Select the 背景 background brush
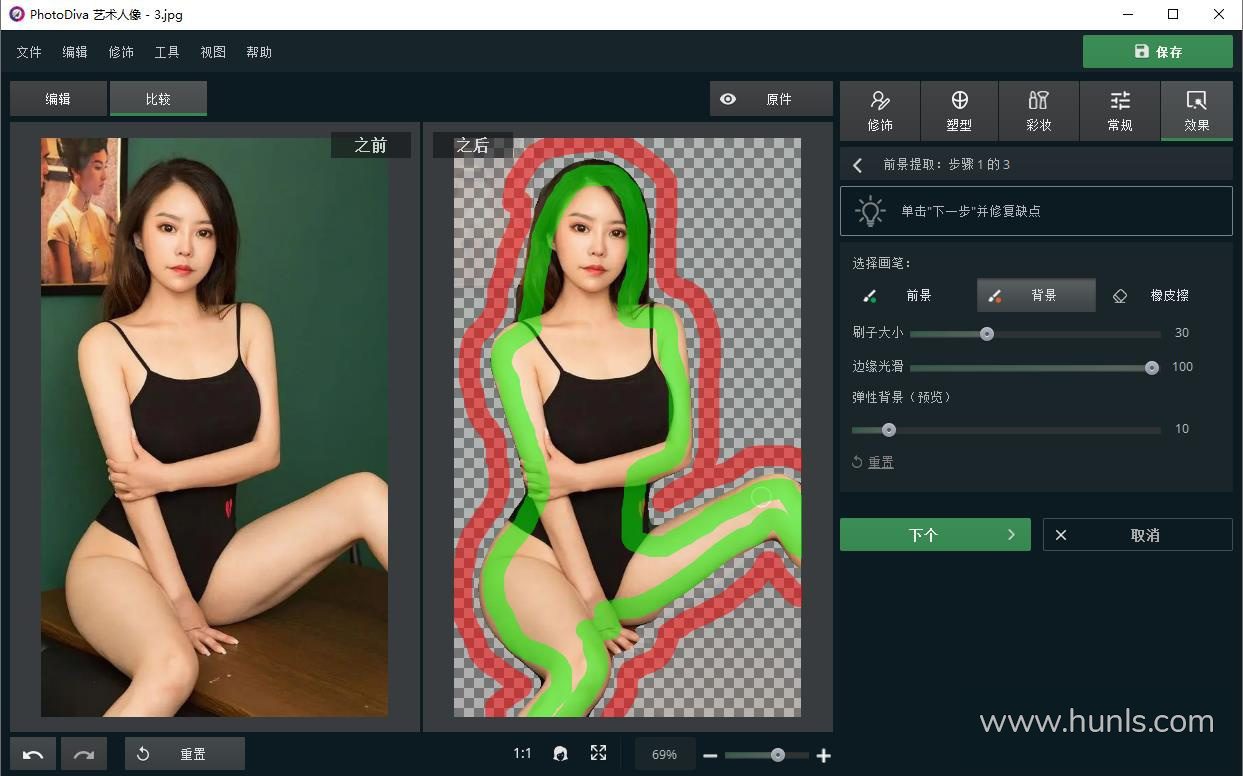 click(x=1036, y=295)
